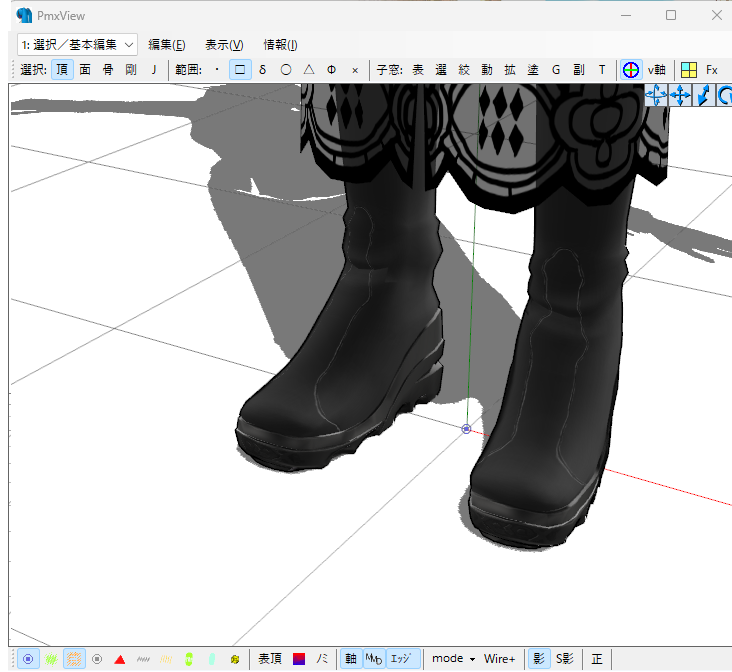Toggle 頂 vertex selection mode
The height and width of the screenshot is (672, 732).
pyautogui.click(x=62, y=70)
